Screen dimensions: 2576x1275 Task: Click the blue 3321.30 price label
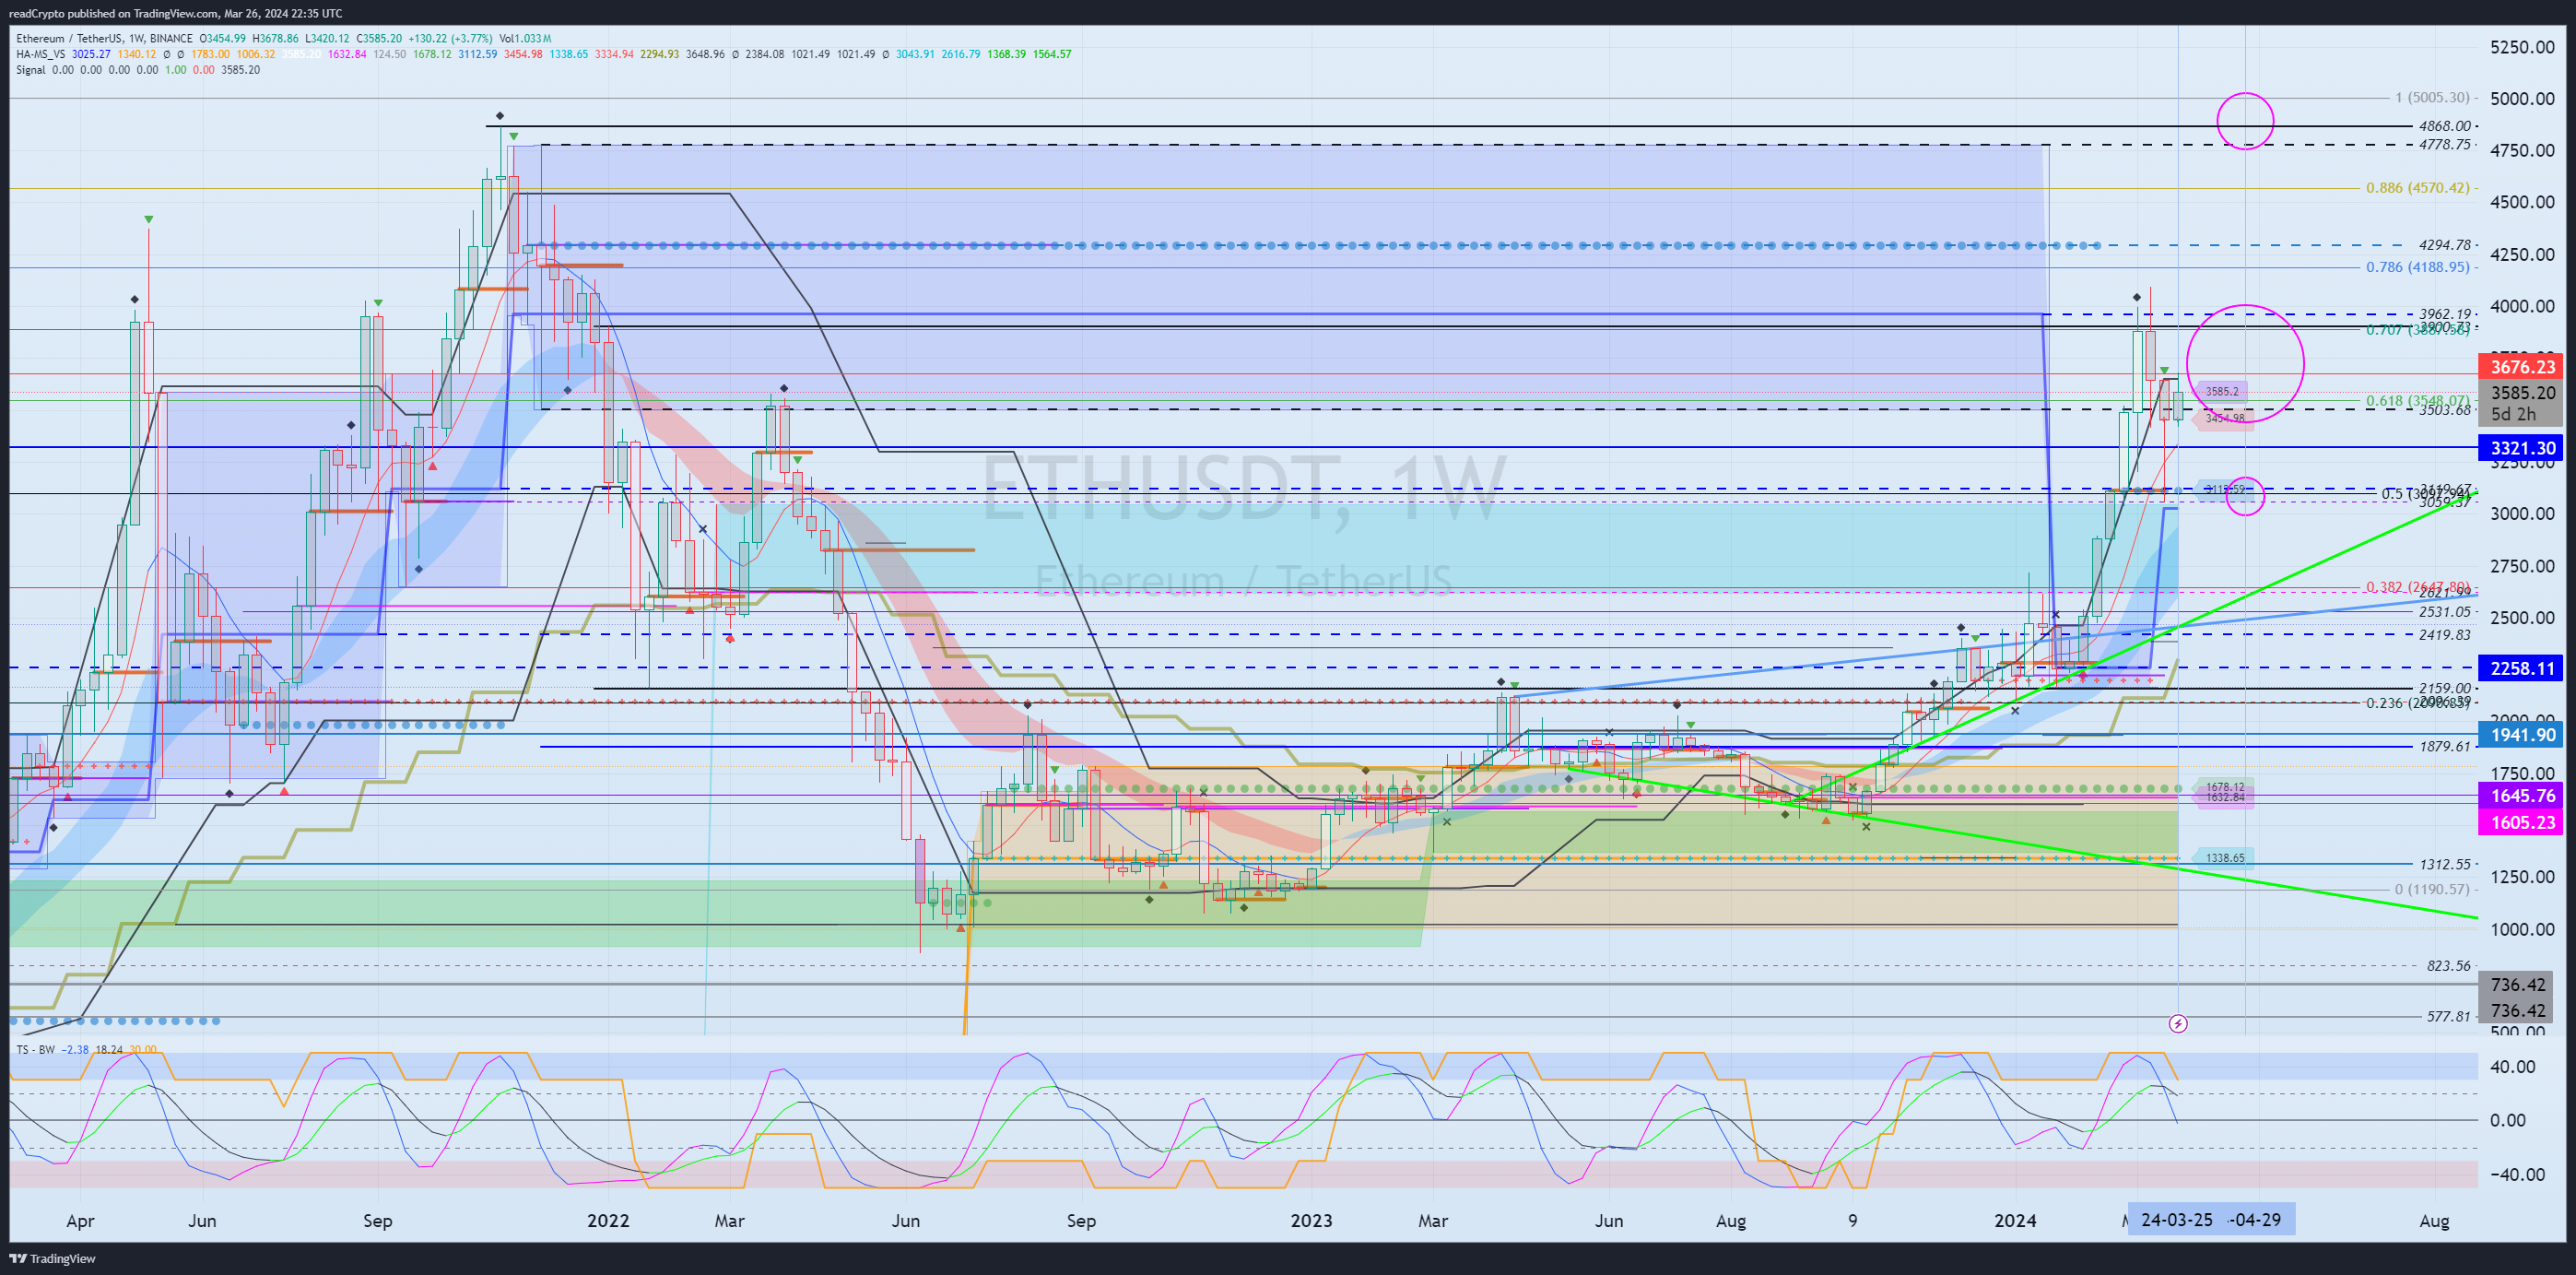2522,448
